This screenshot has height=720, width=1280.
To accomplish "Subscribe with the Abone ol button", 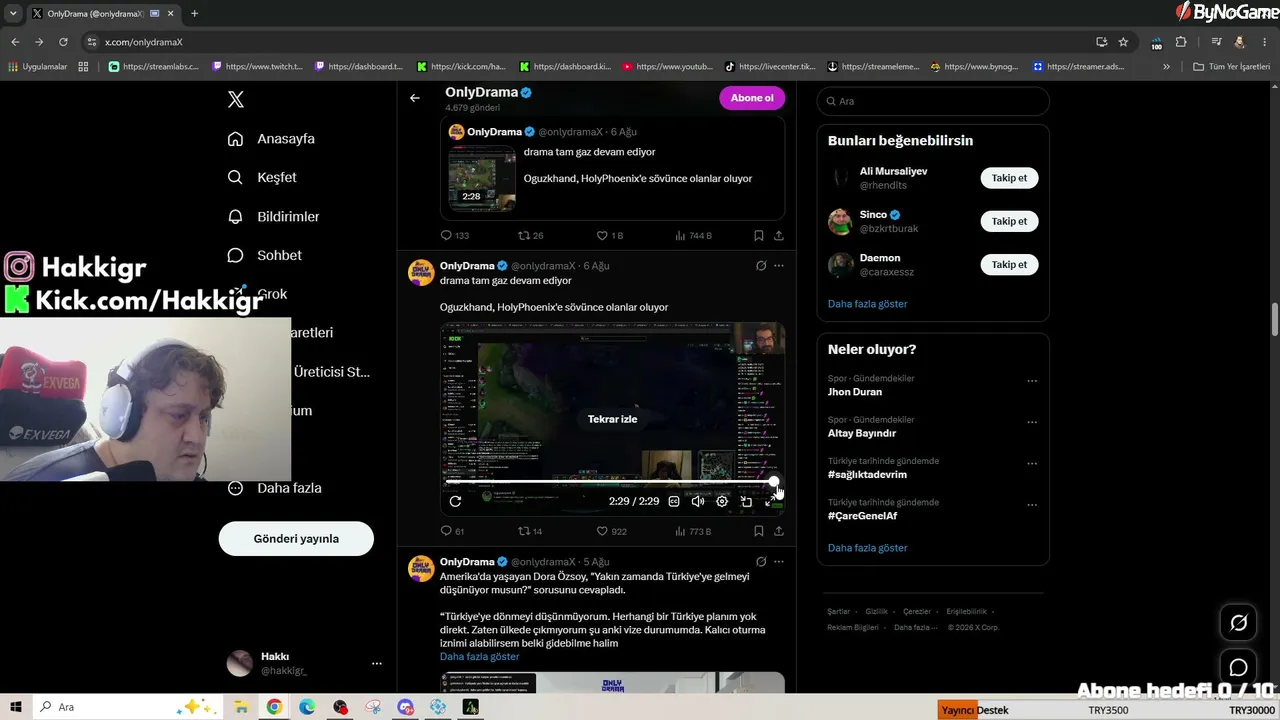I will click(752, 98).
